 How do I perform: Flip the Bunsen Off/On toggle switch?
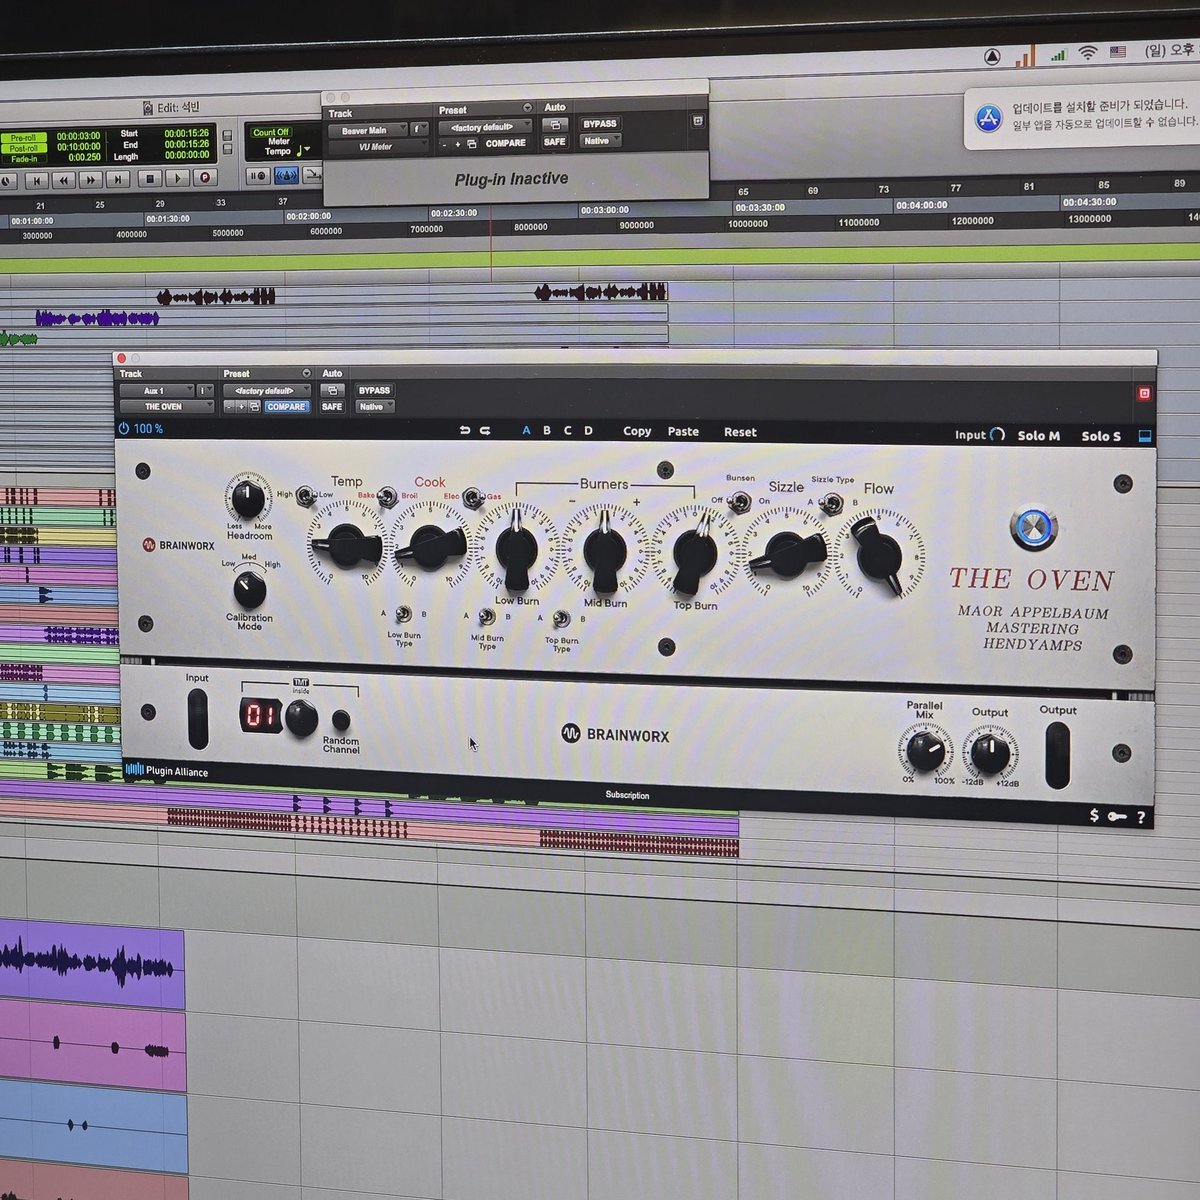(x=741, y=501)
